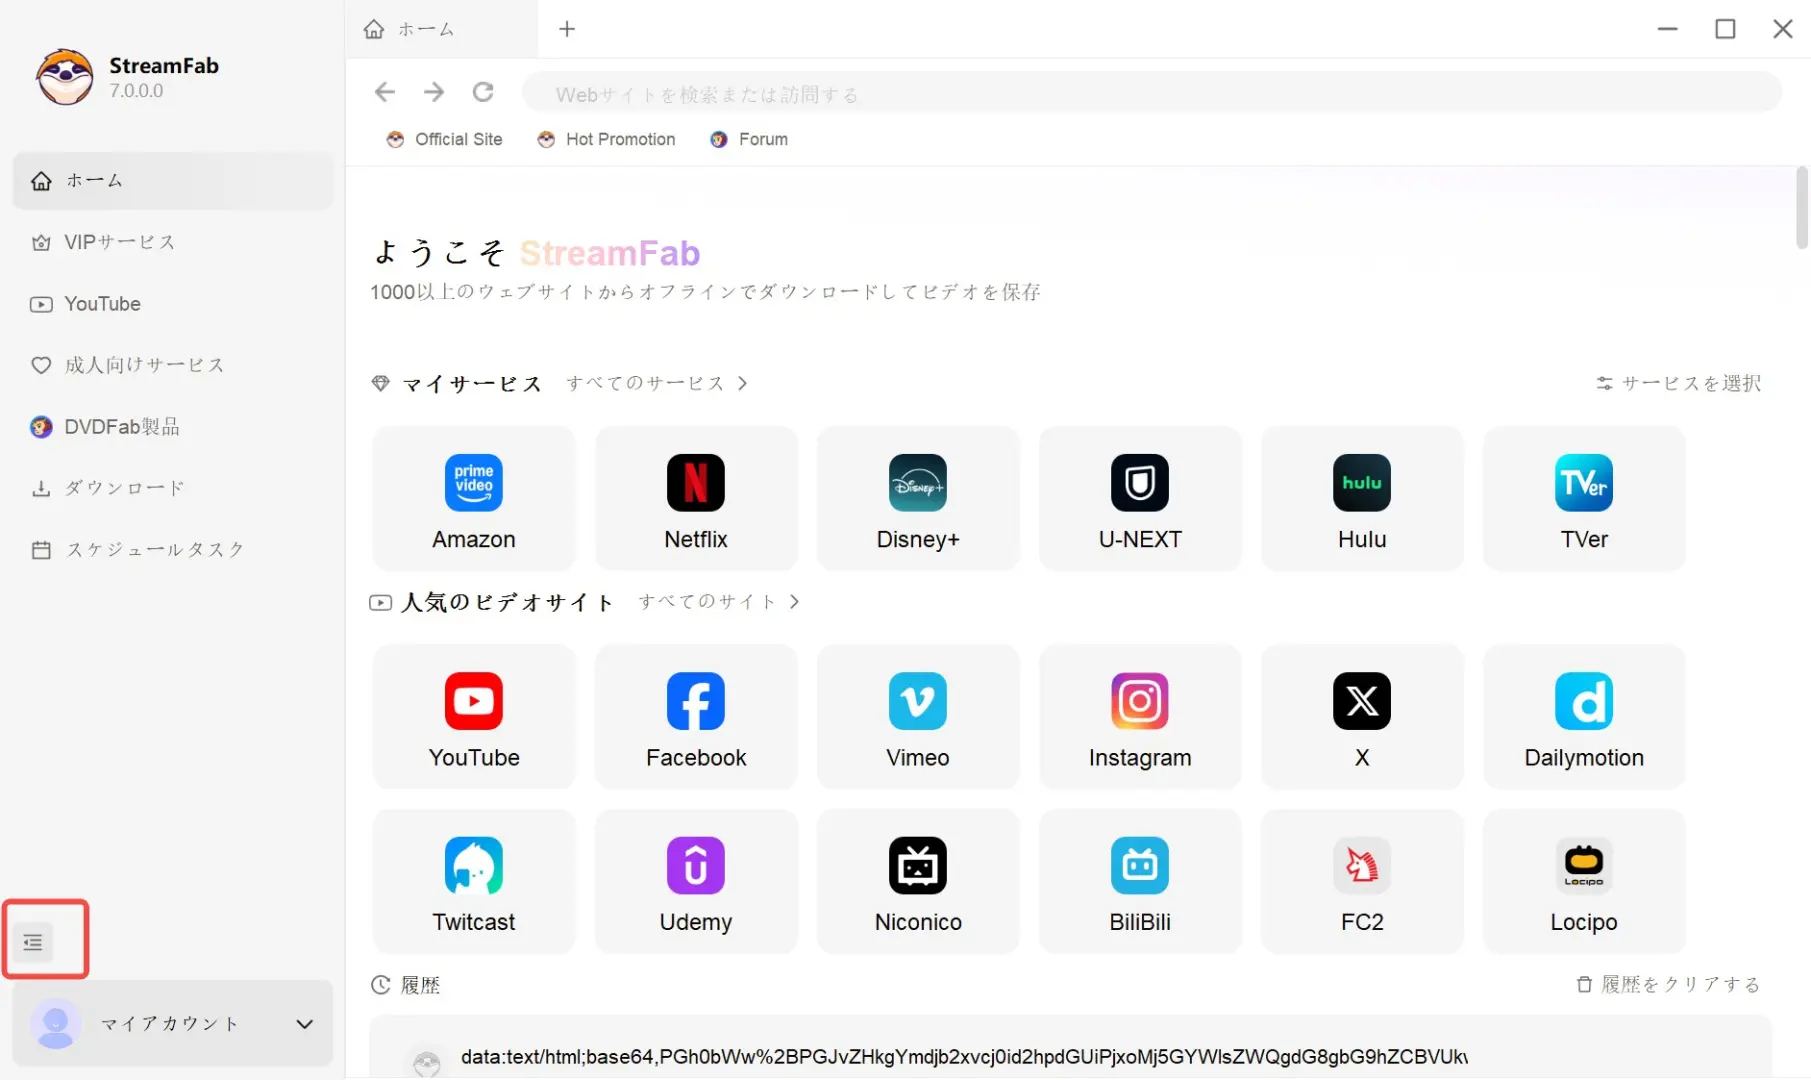This screenshot has height=1080, width=1811.
Task: Open YouTube in the sidebar
Action: point(173,304)
